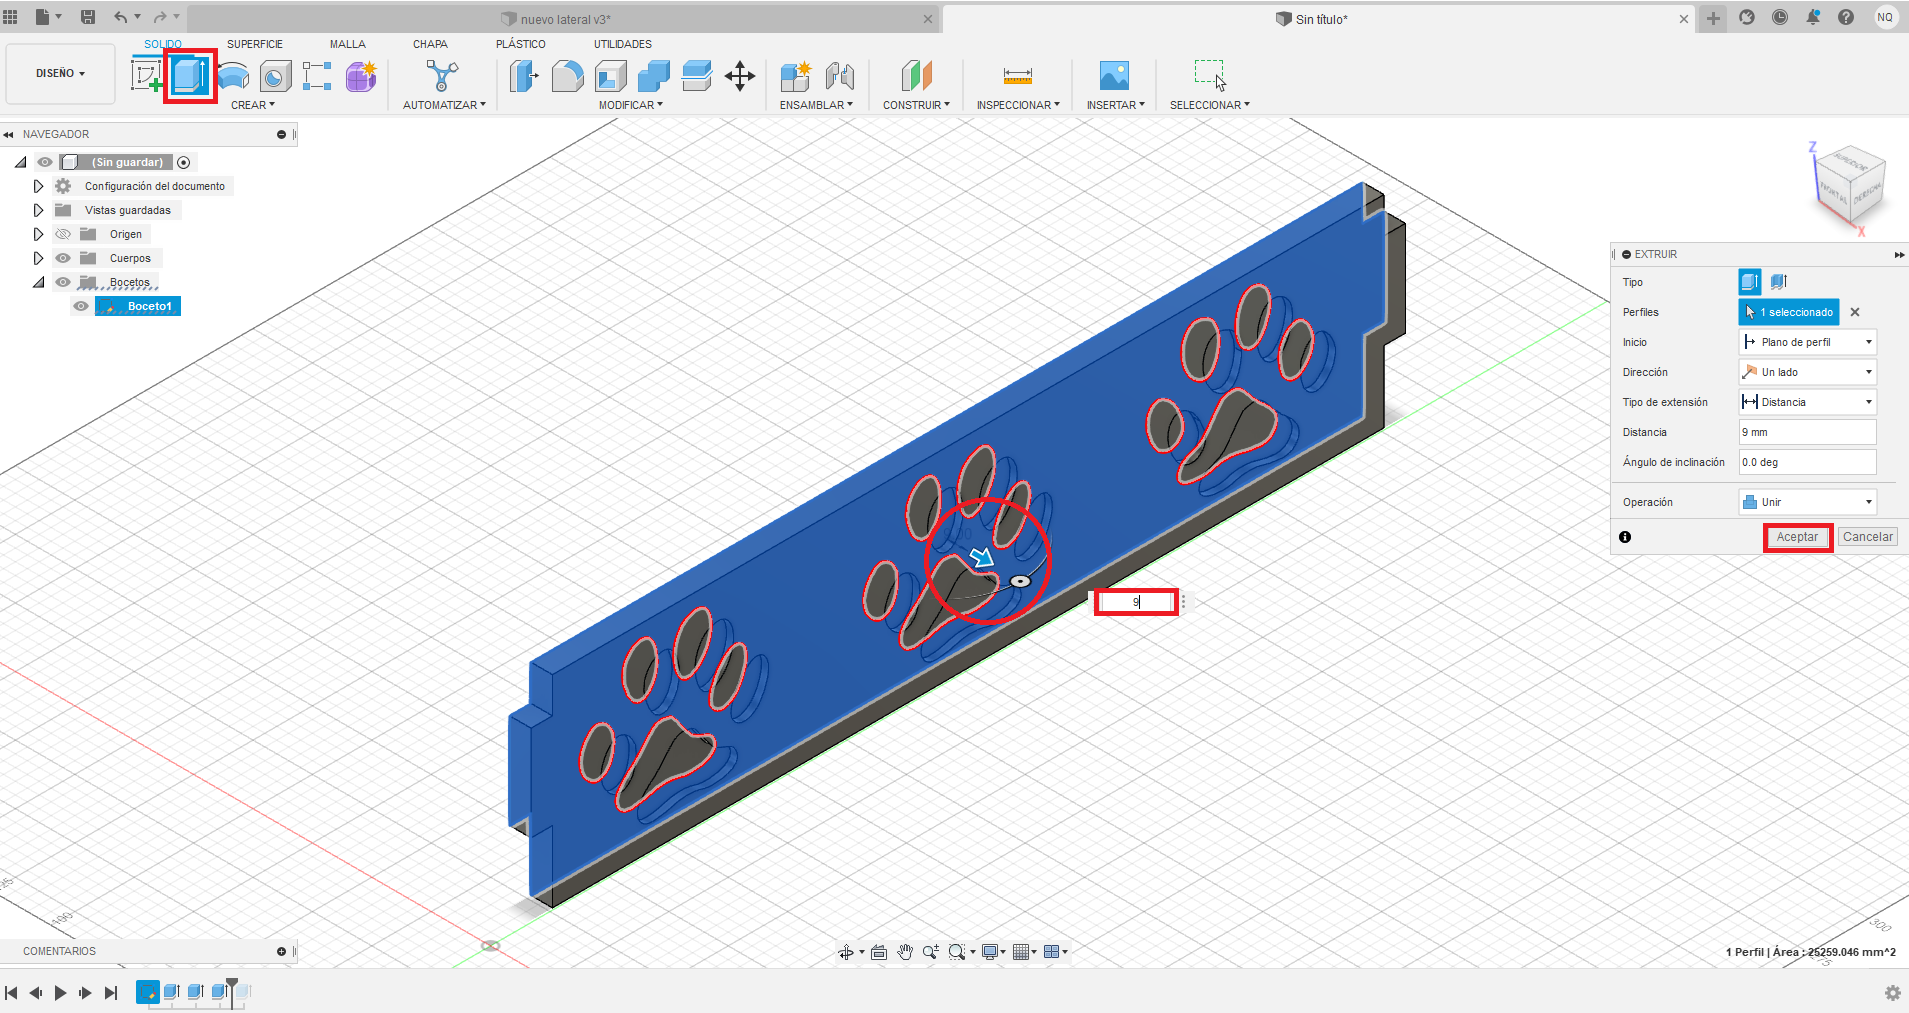Viewport: 1909px width, 1013px height.
Task: Activate the root component radio button
Action: [x=184, y=162]
